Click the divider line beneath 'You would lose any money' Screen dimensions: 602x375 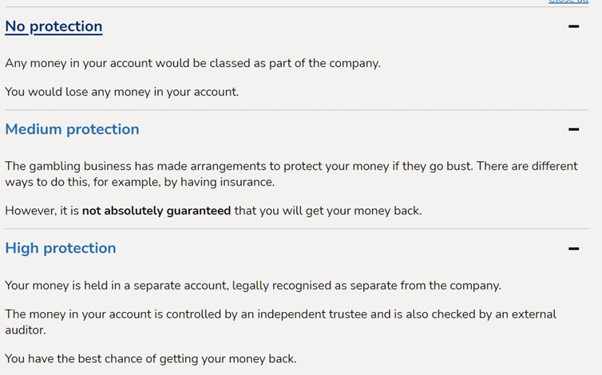[x=296, y=110]
